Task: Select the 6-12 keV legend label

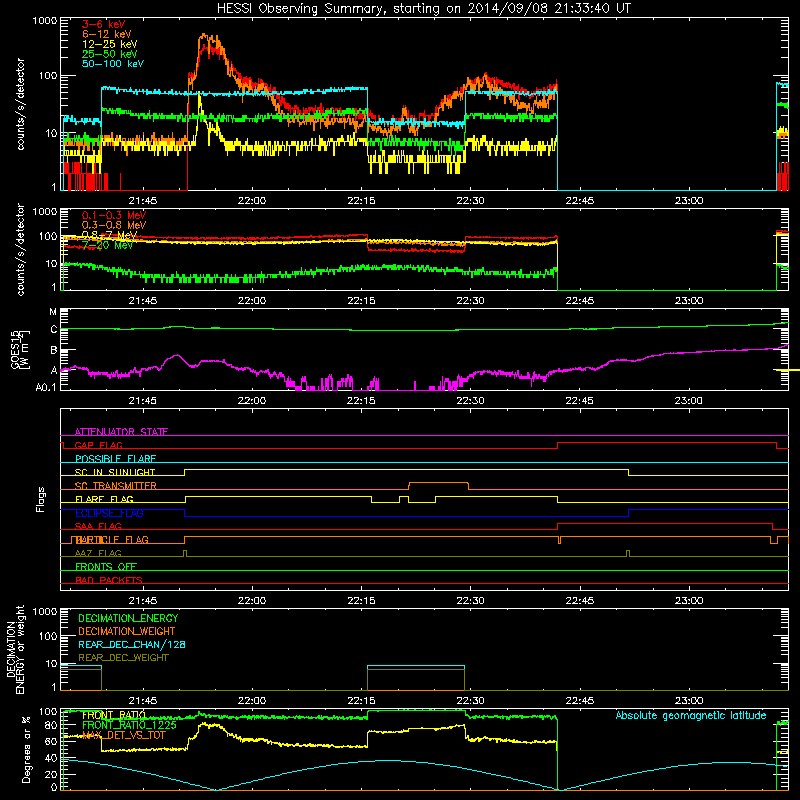Action: click(x=106, y=34)
